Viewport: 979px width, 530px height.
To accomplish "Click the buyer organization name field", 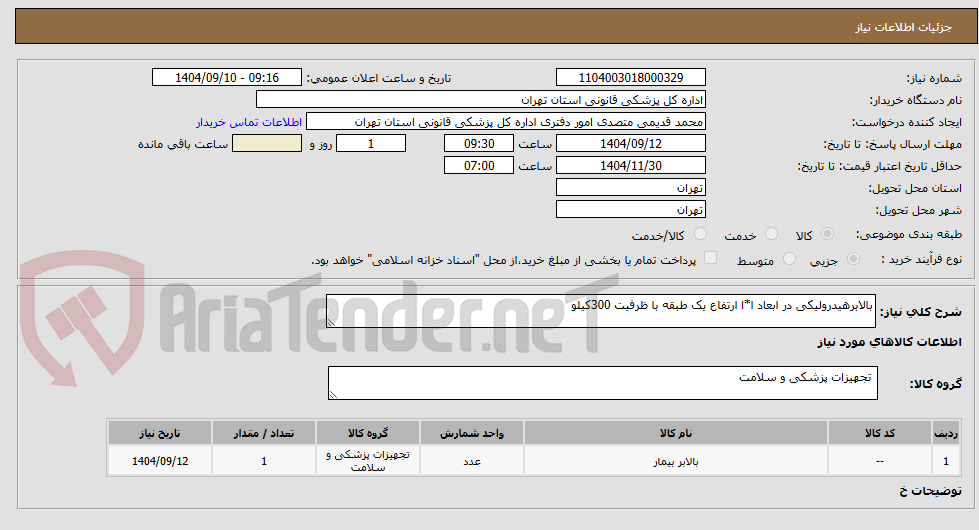I will coord(481,100).
